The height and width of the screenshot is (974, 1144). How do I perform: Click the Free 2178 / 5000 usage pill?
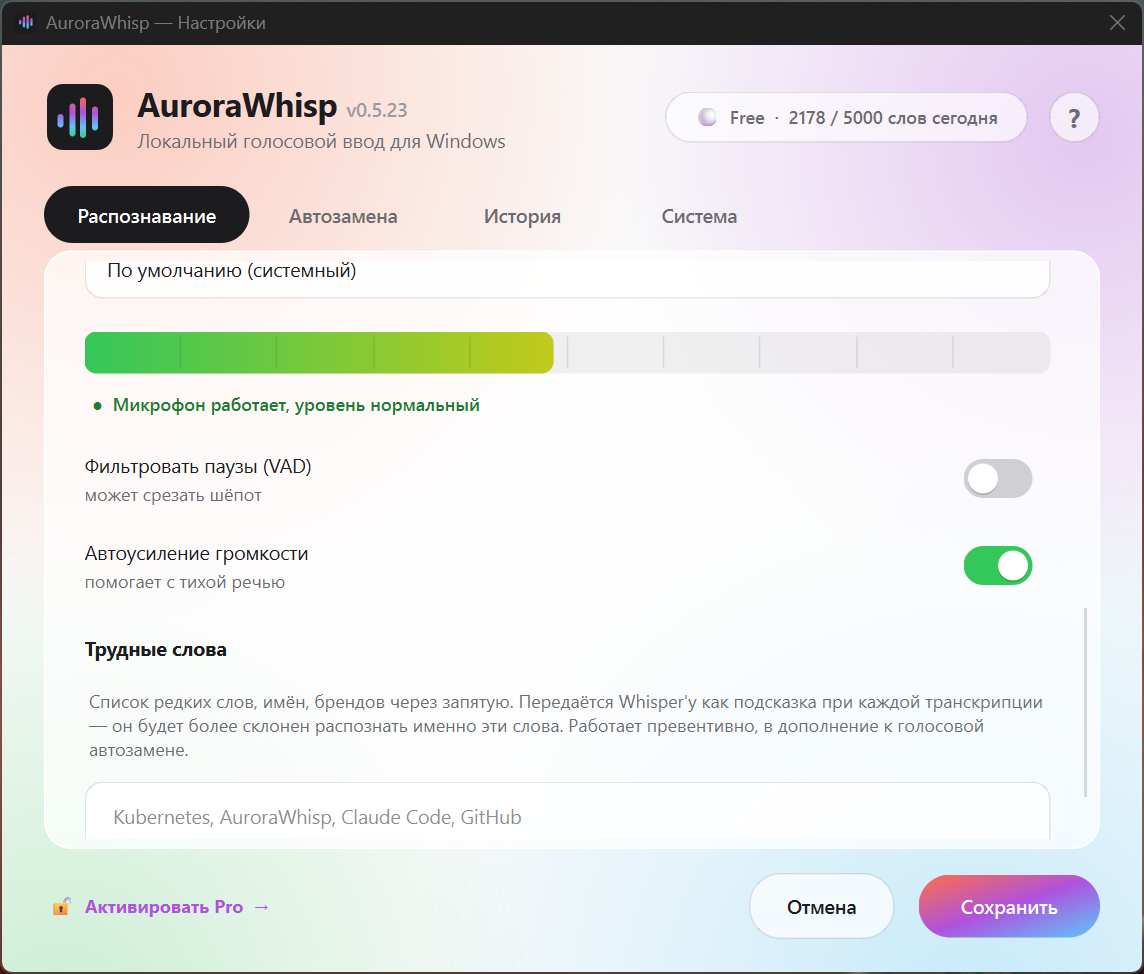[846, 117]
